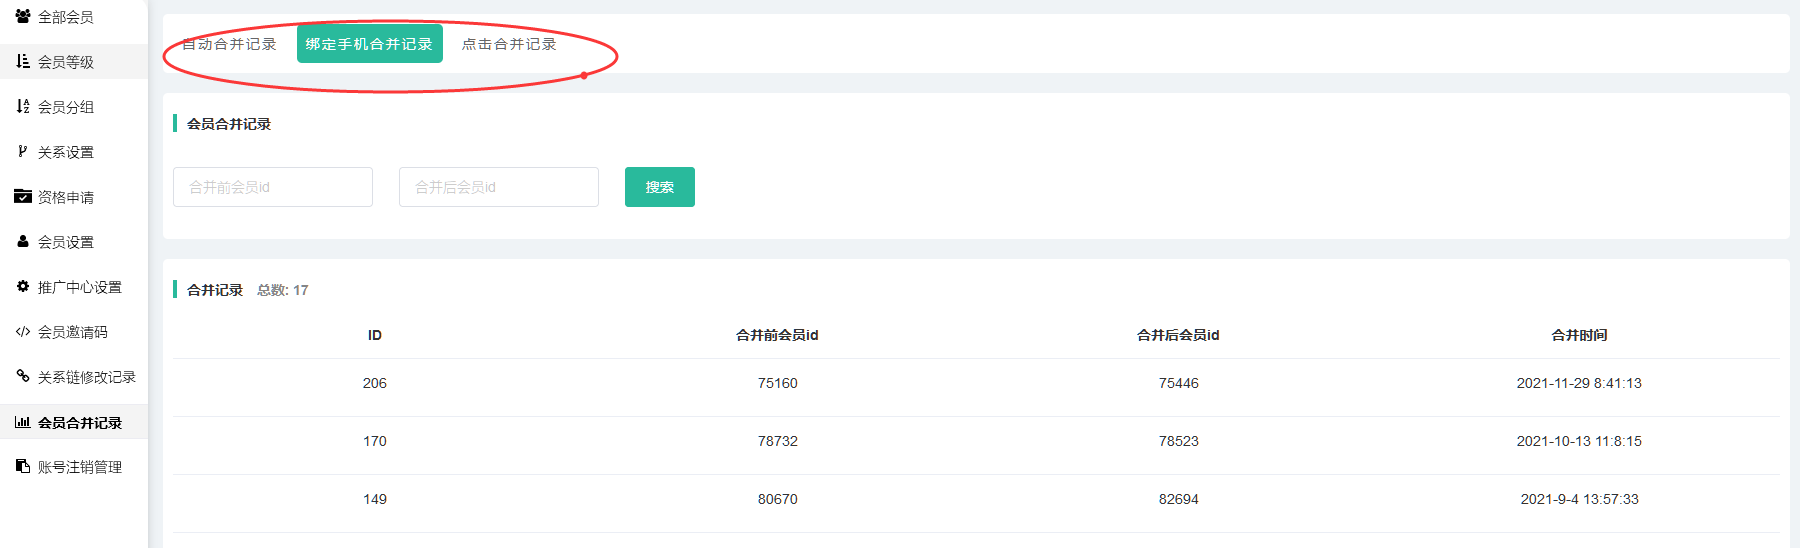Click the 会员合并记录 chart icon
This screenshot has height=548, width=1800.
point(23,422)
